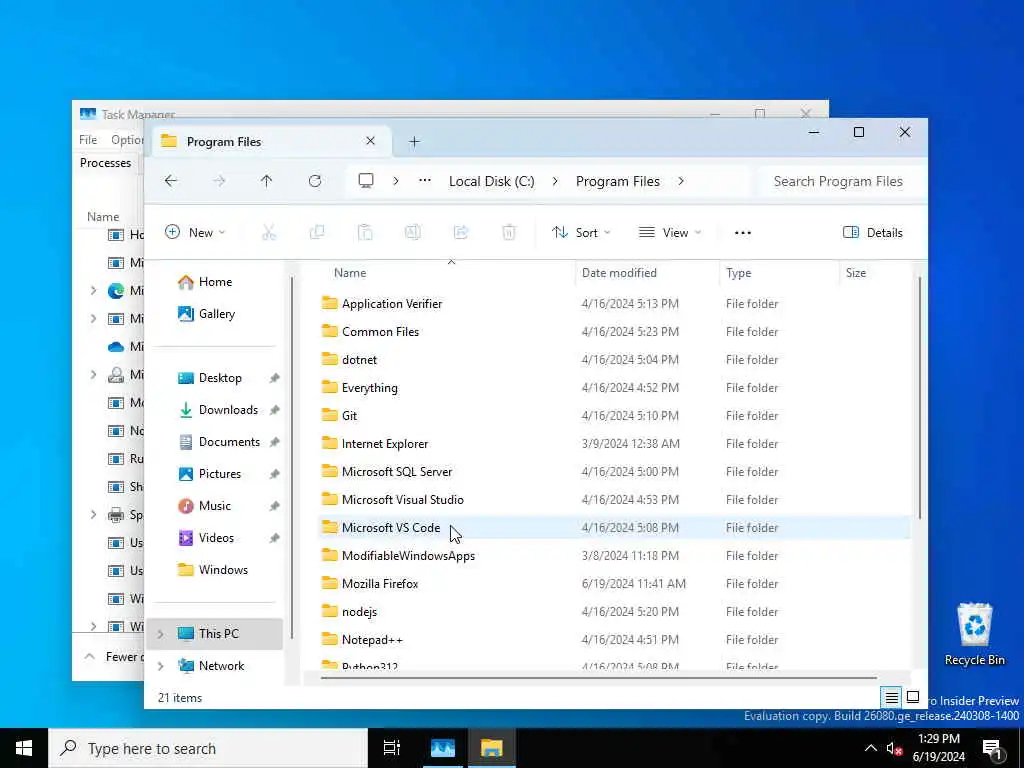Screen dimensions: 1024x768
Task: Select the nodejs folder
Action: pyautogui.click(x=614, y=612)
